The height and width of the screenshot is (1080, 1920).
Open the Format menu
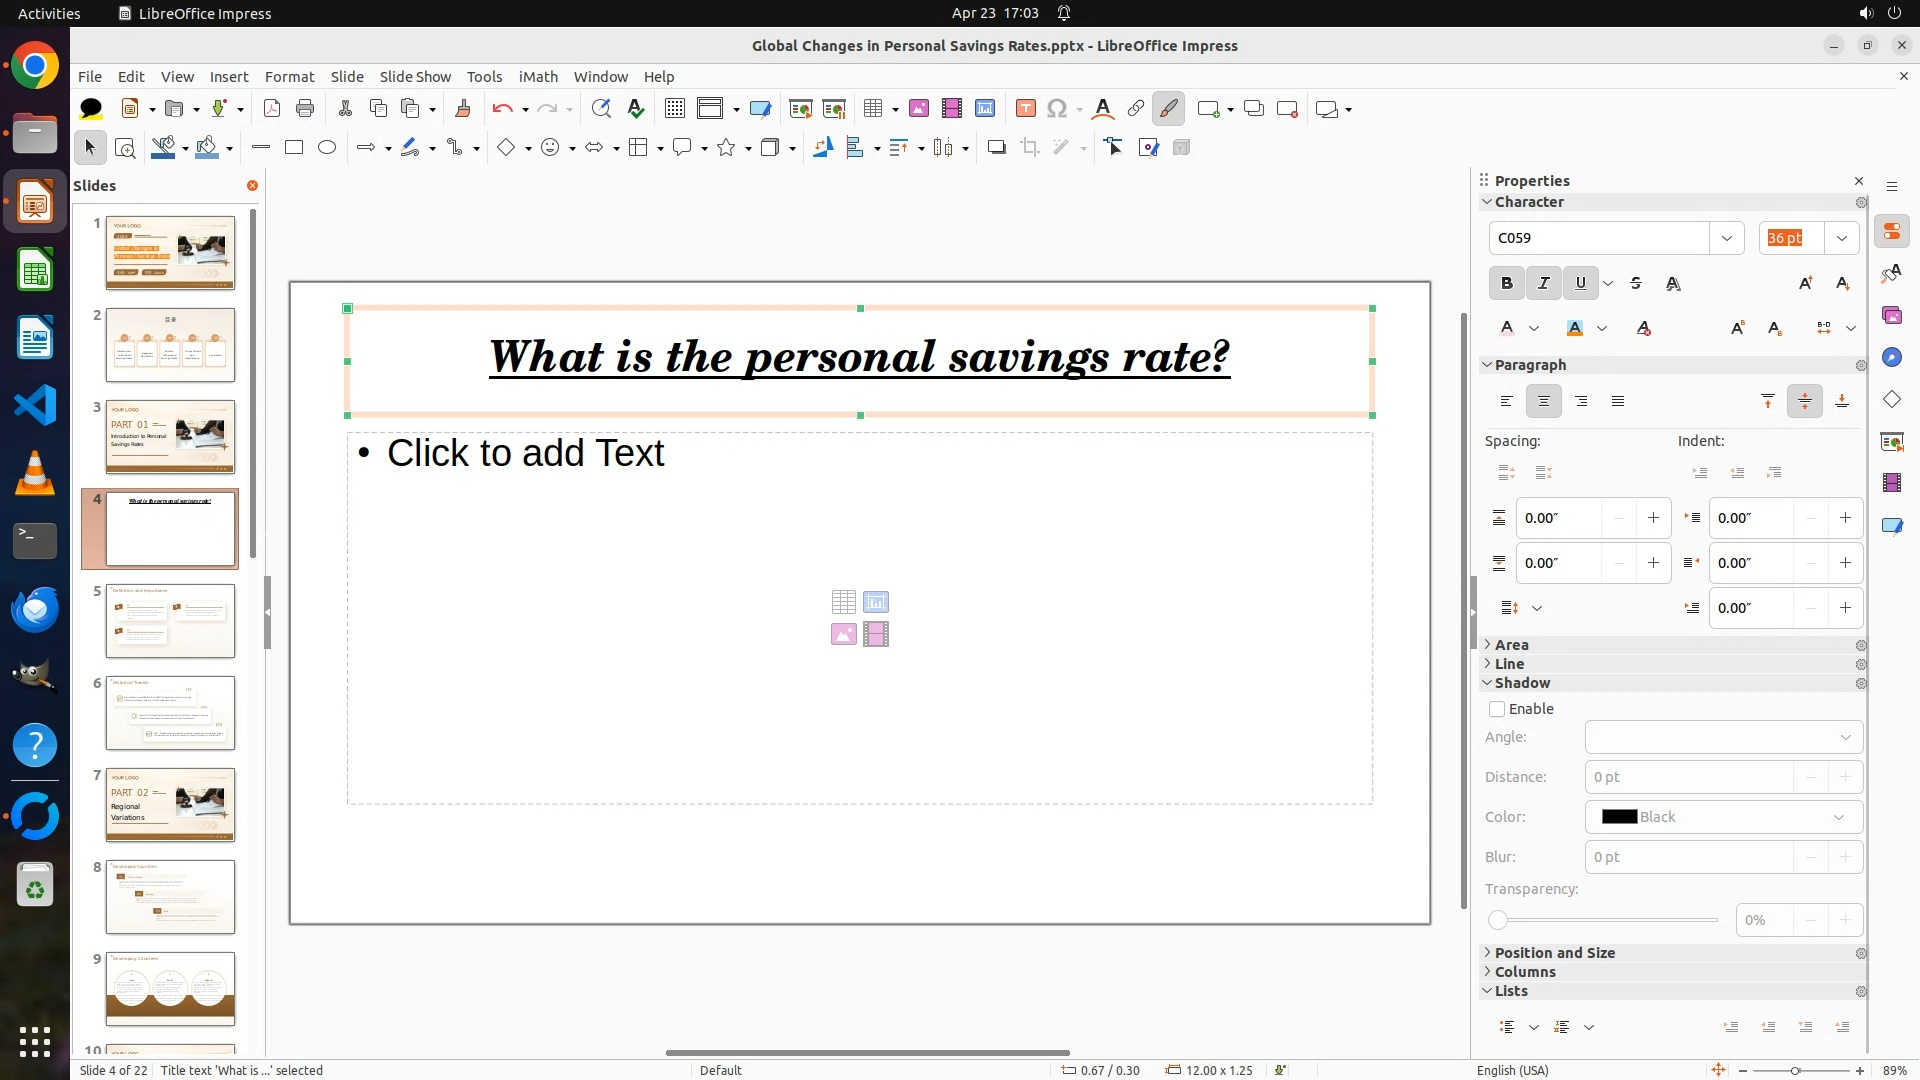tap(289, 77)
